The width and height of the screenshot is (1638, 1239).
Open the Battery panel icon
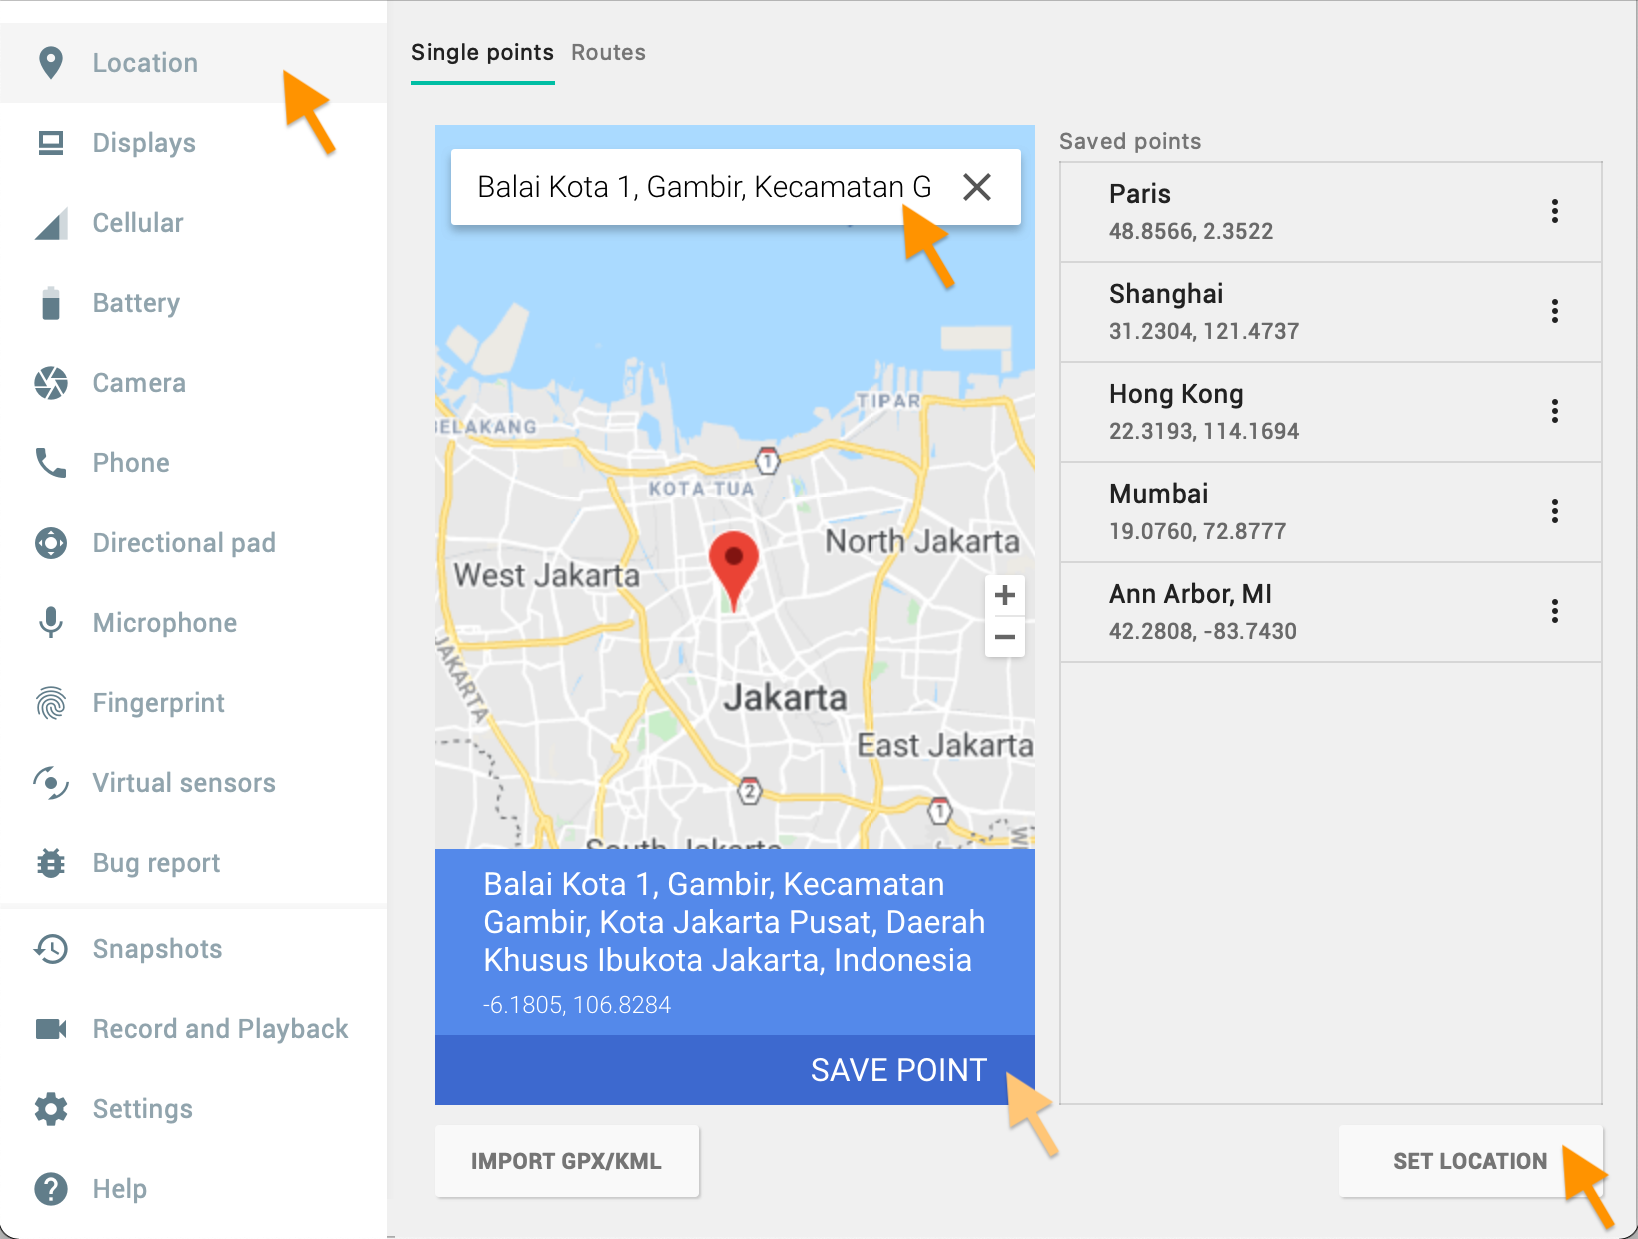pos(51,303)
